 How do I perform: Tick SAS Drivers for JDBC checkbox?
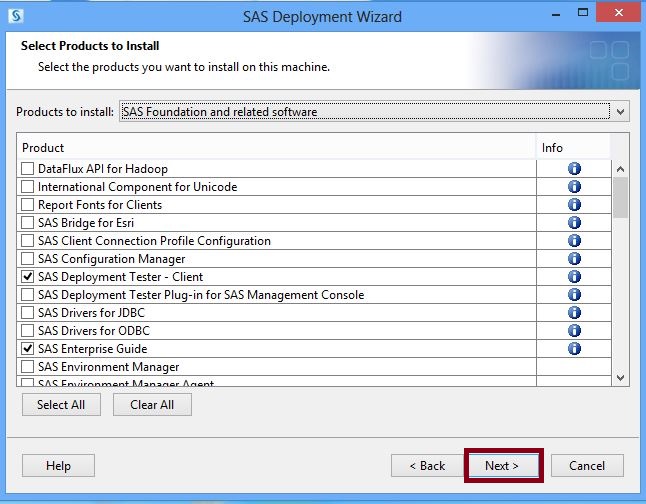tap(28, 312)
